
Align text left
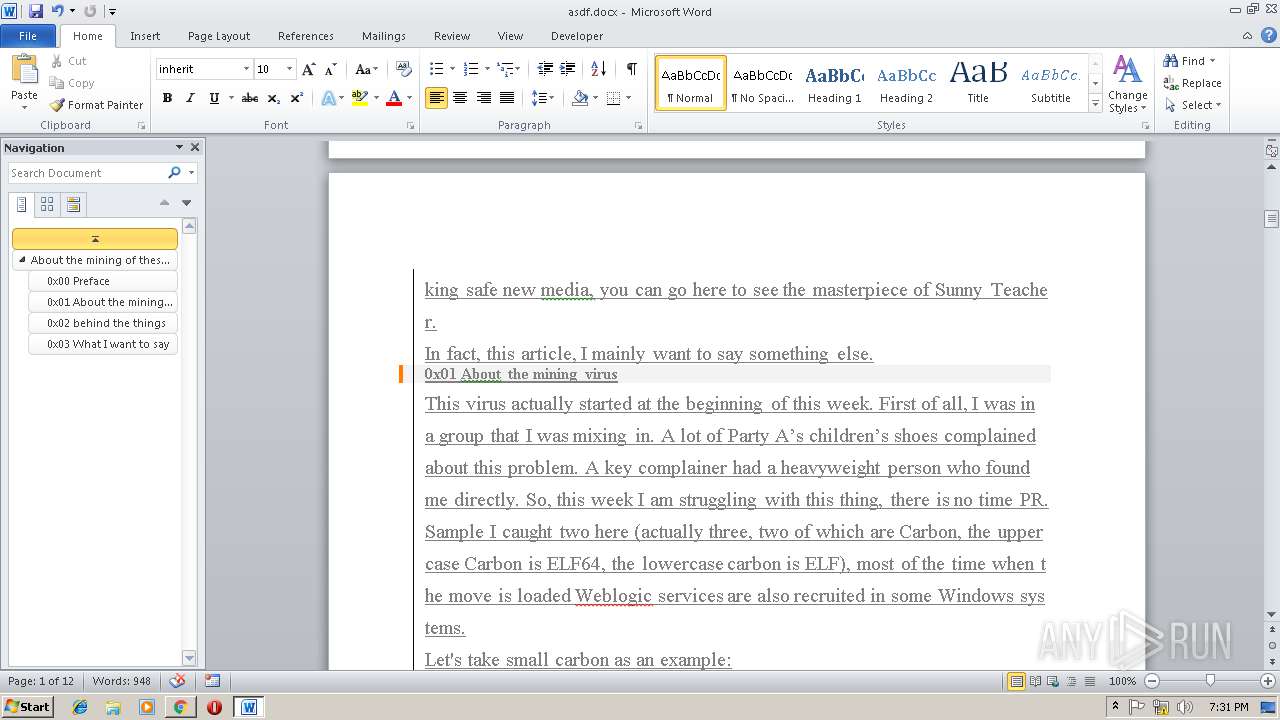(436, 98)
